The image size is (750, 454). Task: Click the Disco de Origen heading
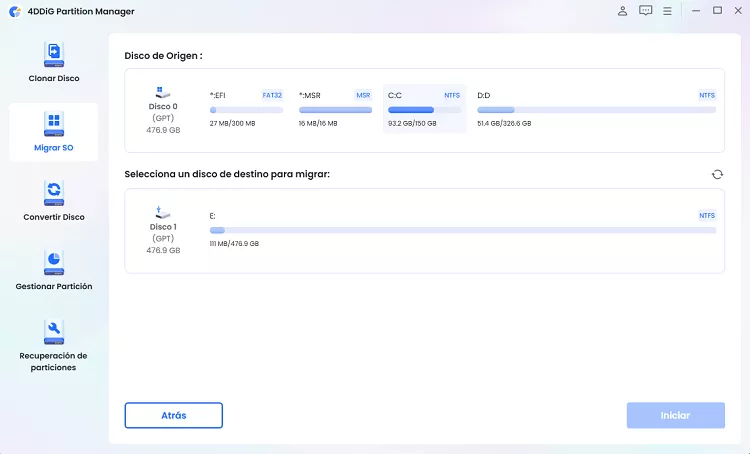(163, 55)
